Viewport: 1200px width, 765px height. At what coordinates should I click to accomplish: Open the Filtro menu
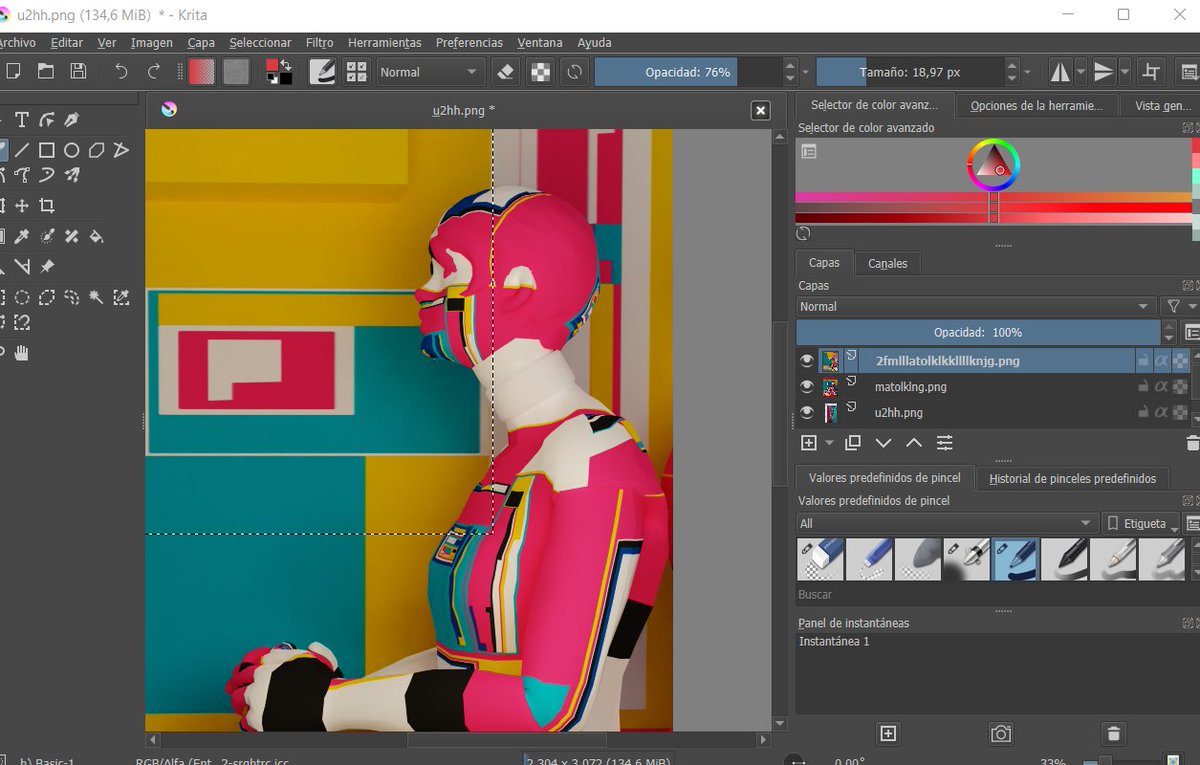319,43
